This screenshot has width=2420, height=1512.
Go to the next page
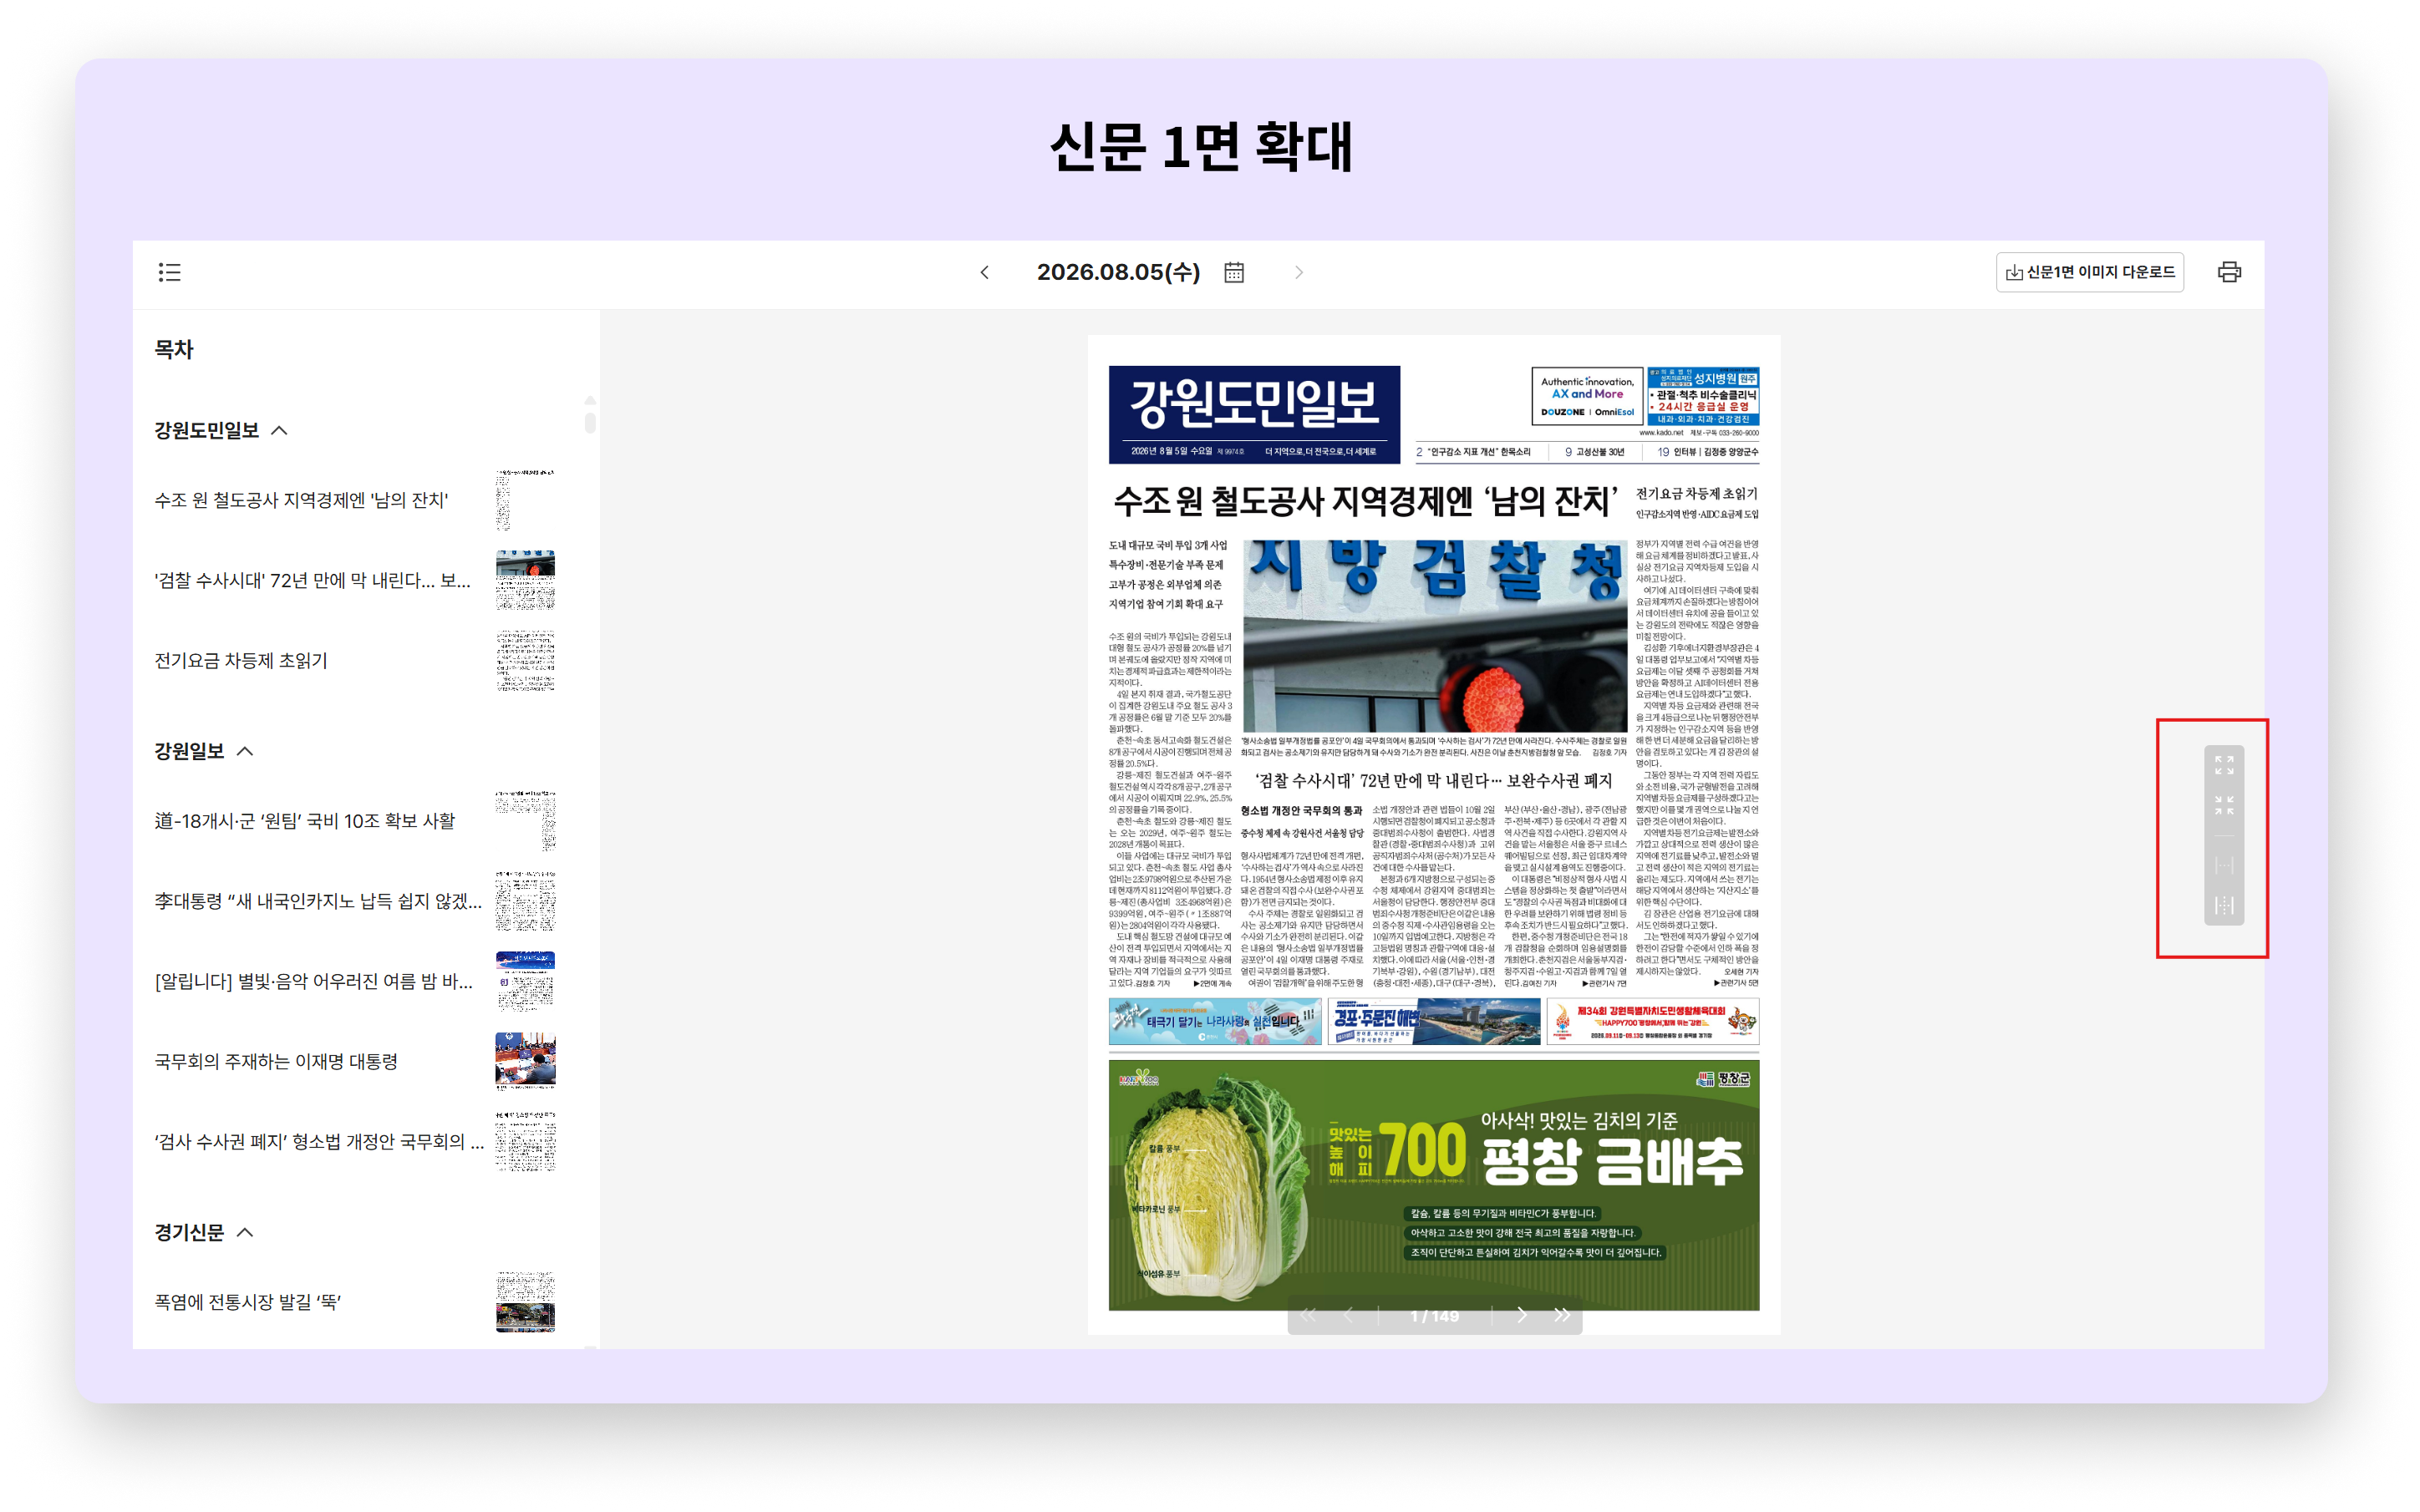[1522, 1315]
